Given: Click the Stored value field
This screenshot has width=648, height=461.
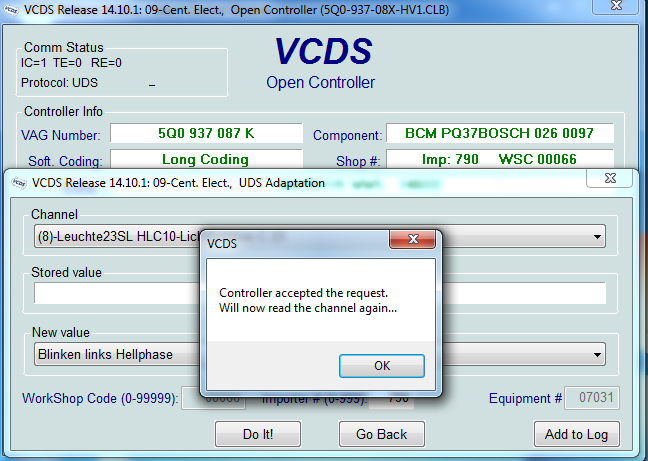Looking at the screenshot, I should click(x=320, y=293).
